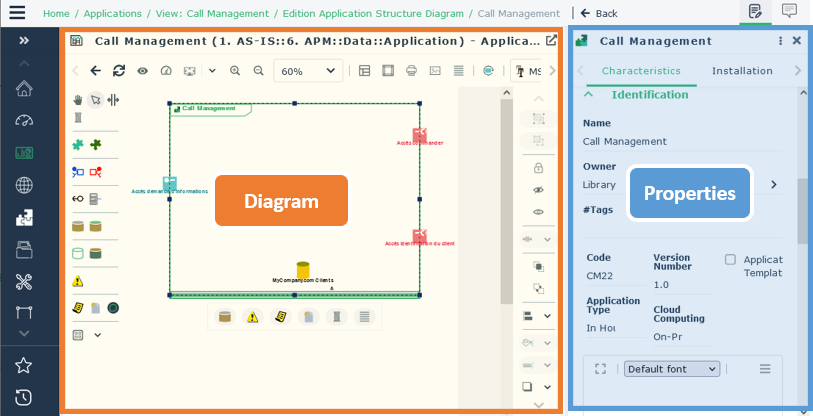Screen dimensions: 813x416
Task: Open the Home icon in the sidebar
Action: coord(25,87)
